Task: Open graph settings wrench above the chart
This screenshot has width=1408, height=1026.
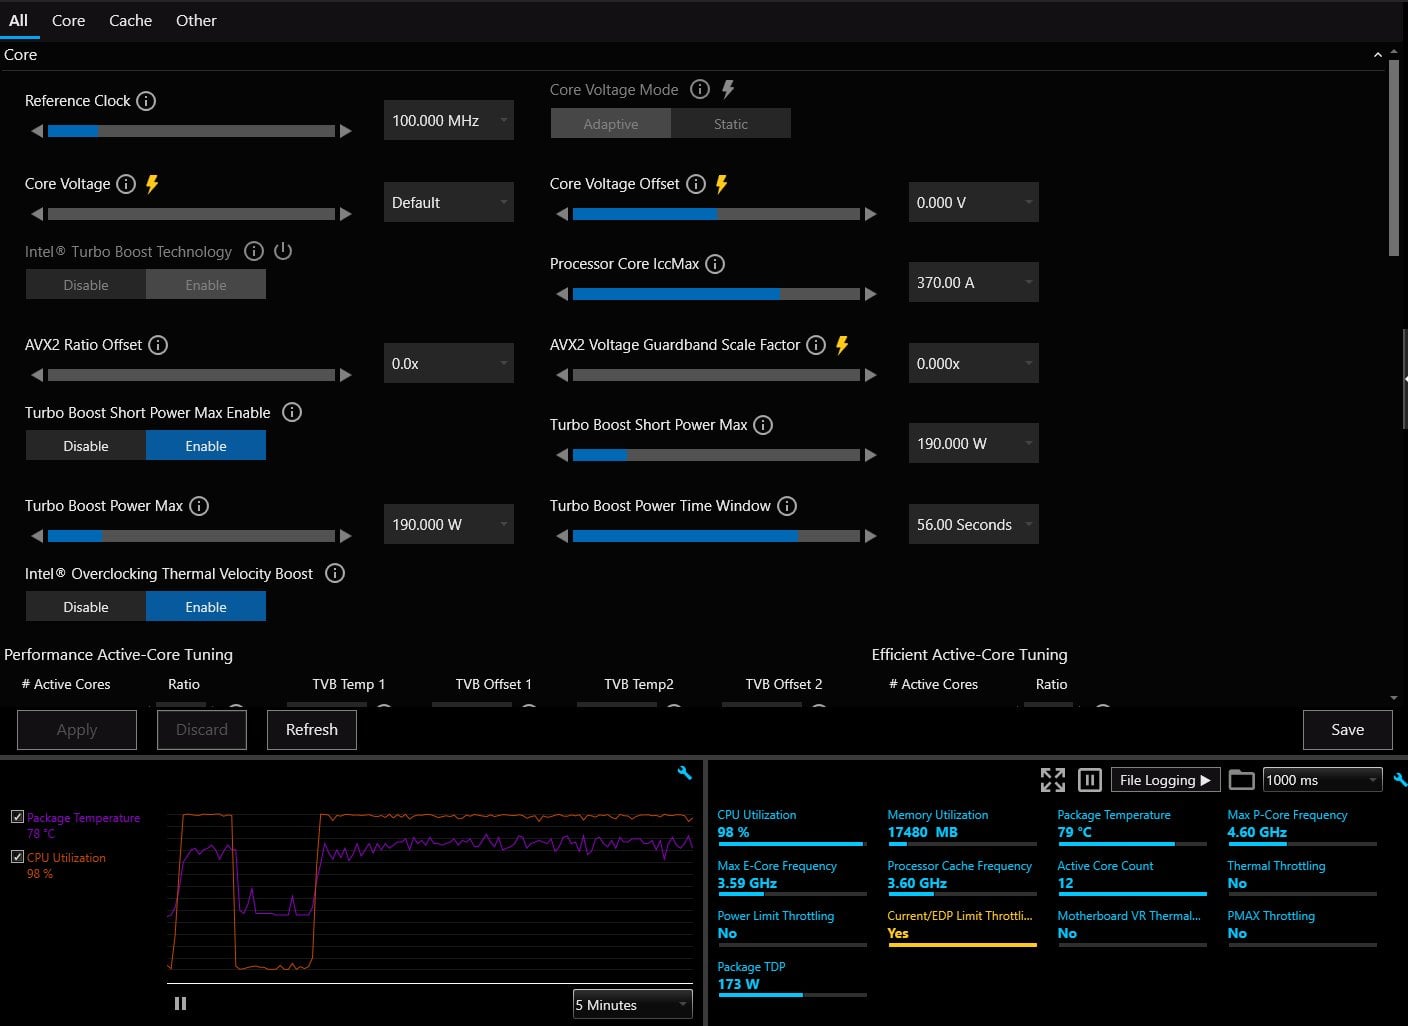Action: (x=685, y=772)
